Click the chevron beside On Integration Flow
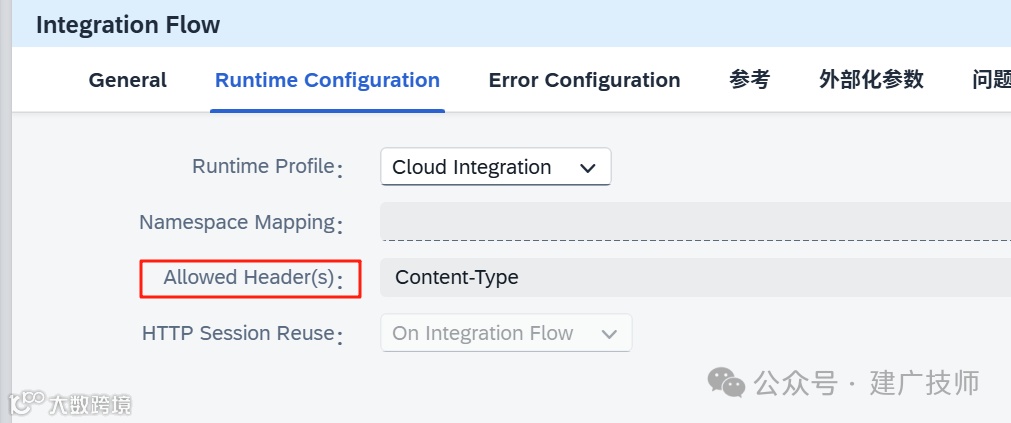This screenshot has width=1011, height=423. (609, 334)
